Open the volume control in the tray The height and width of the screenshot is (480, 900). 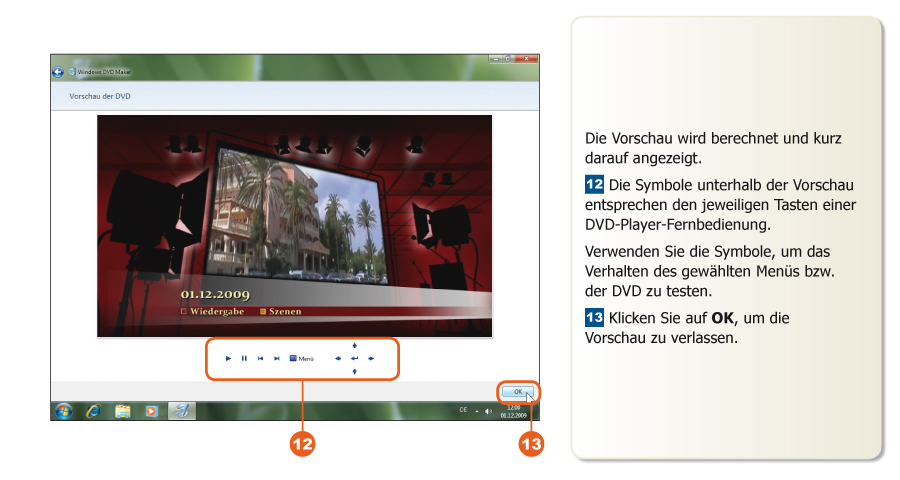coord(488,411)
